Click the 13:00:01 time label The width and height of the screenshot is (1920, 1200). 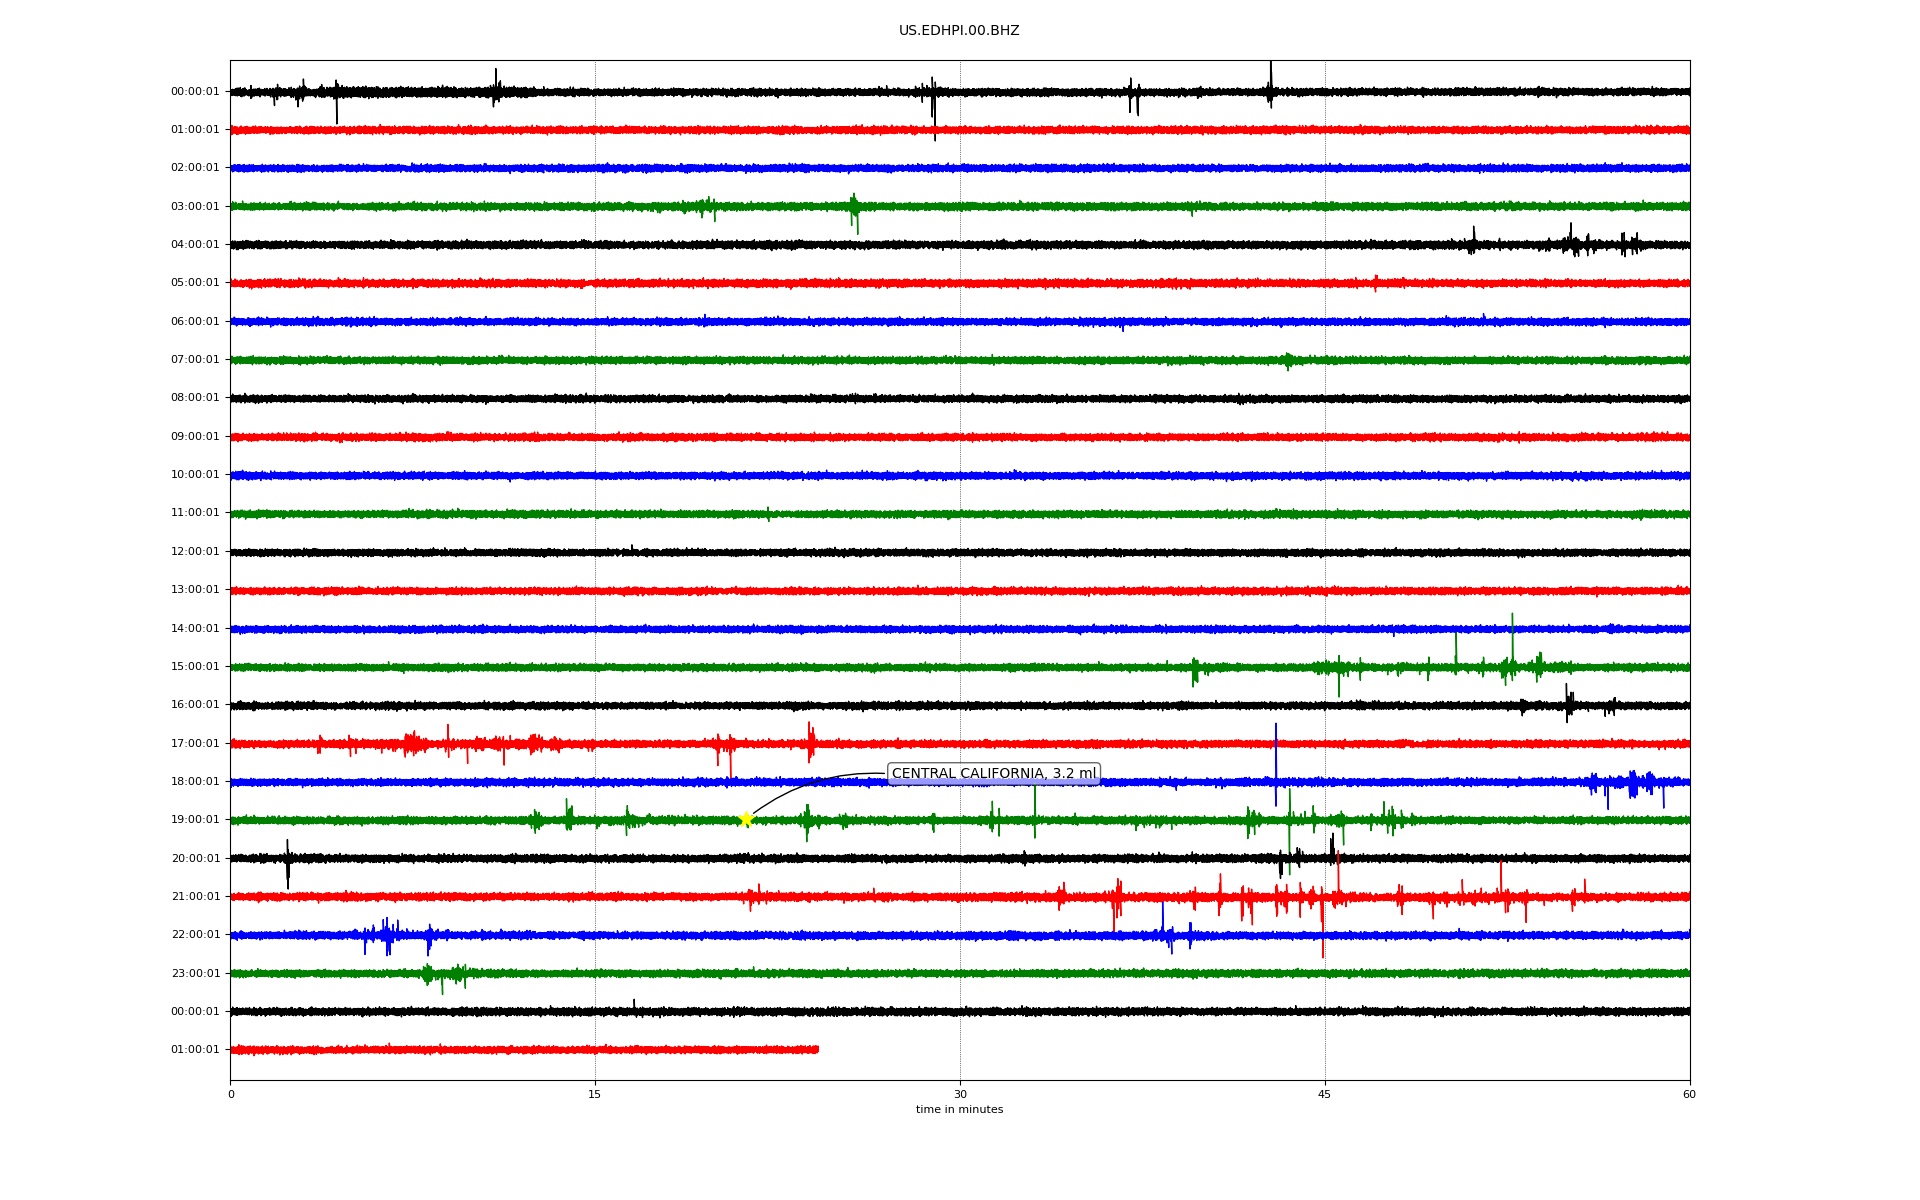(x=195, y=590)
